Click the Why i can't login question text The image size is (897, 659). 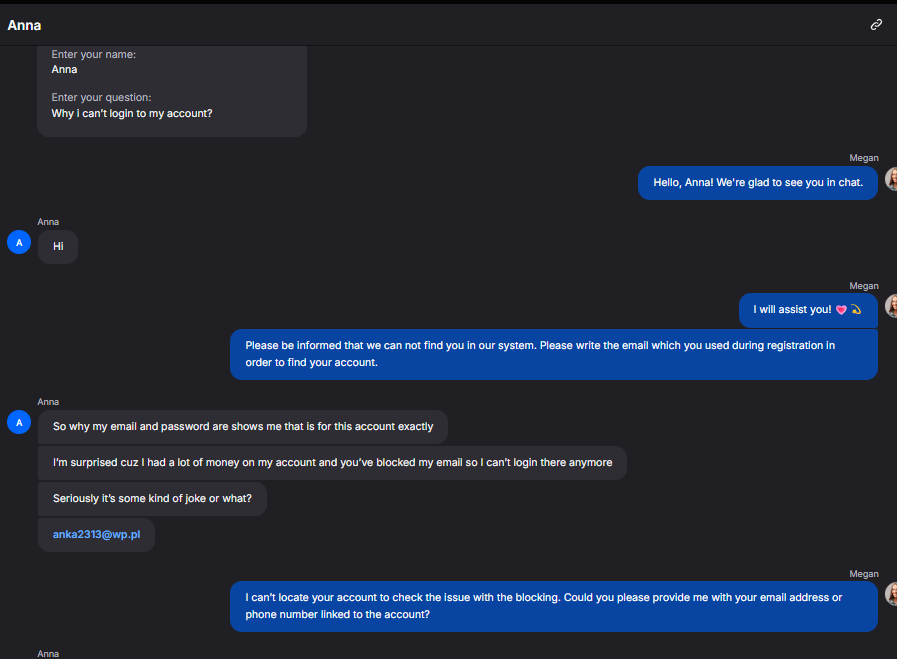pos(132,113)
